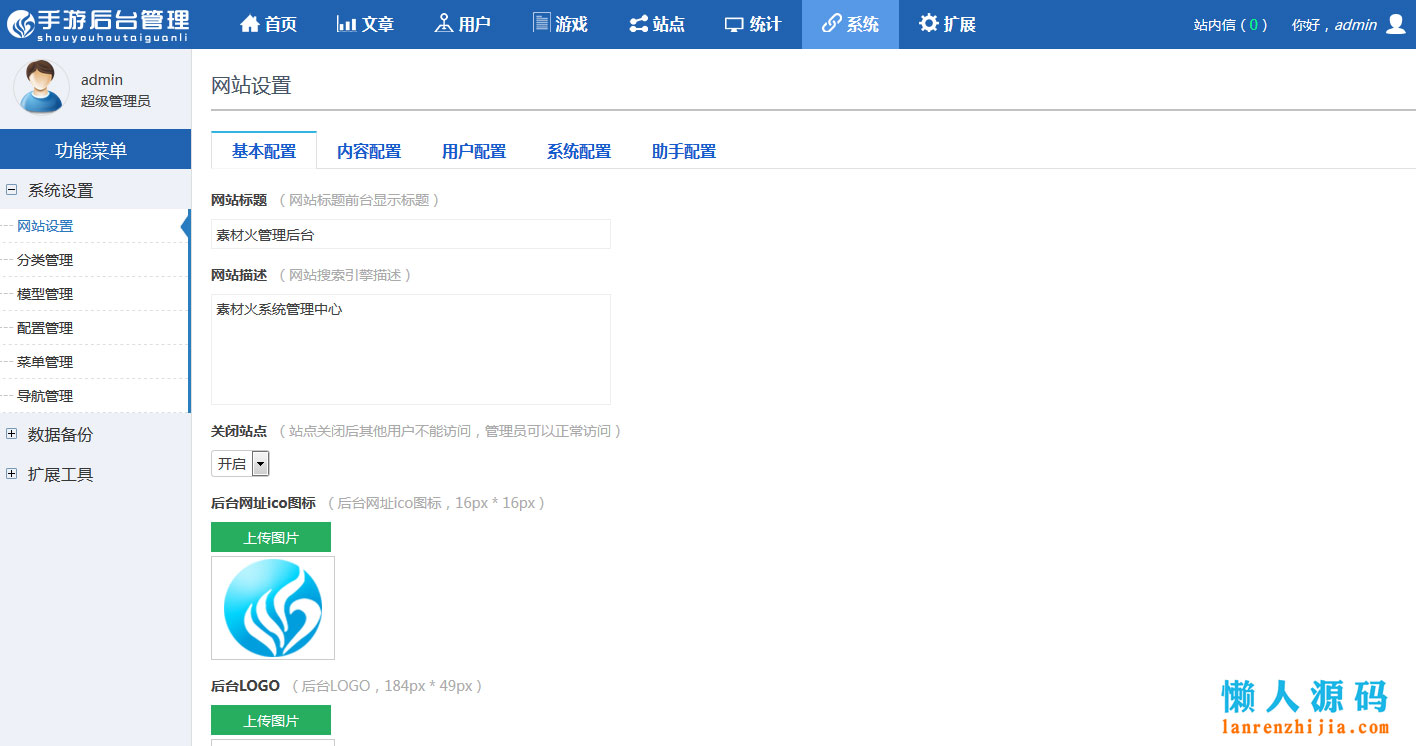Click the 功能菜单 sidebar header

(x=95, y=150)
